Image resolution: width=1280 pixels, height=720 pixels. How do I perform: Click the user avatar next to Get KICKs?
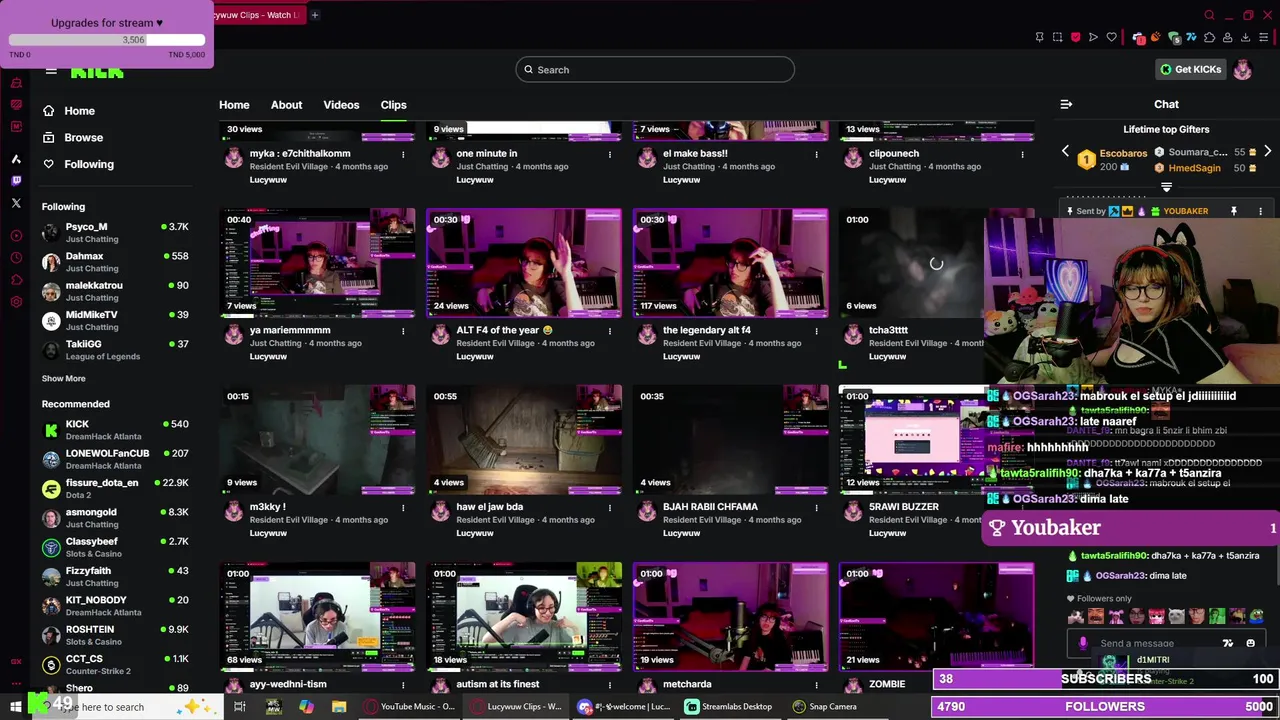click(x=1242, y=69)
